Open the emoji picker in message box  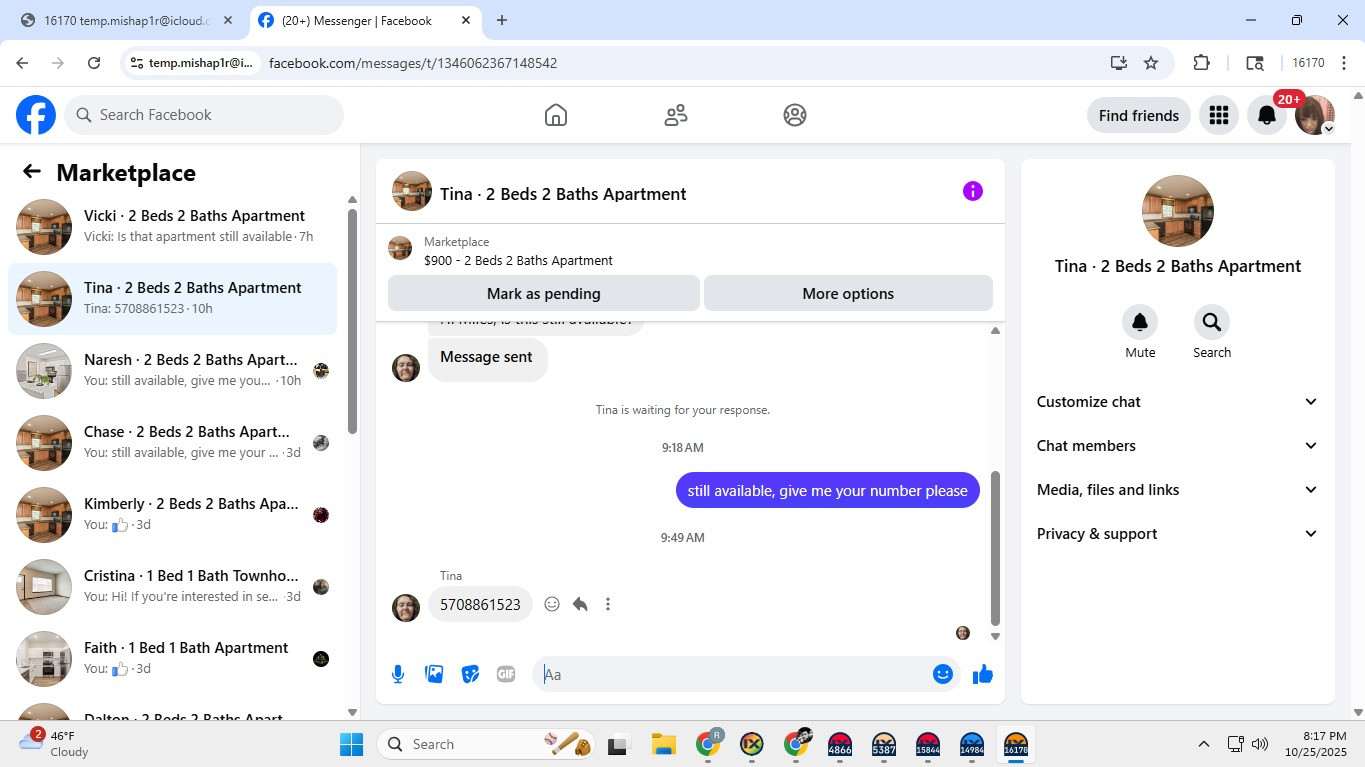pos(942,674)
